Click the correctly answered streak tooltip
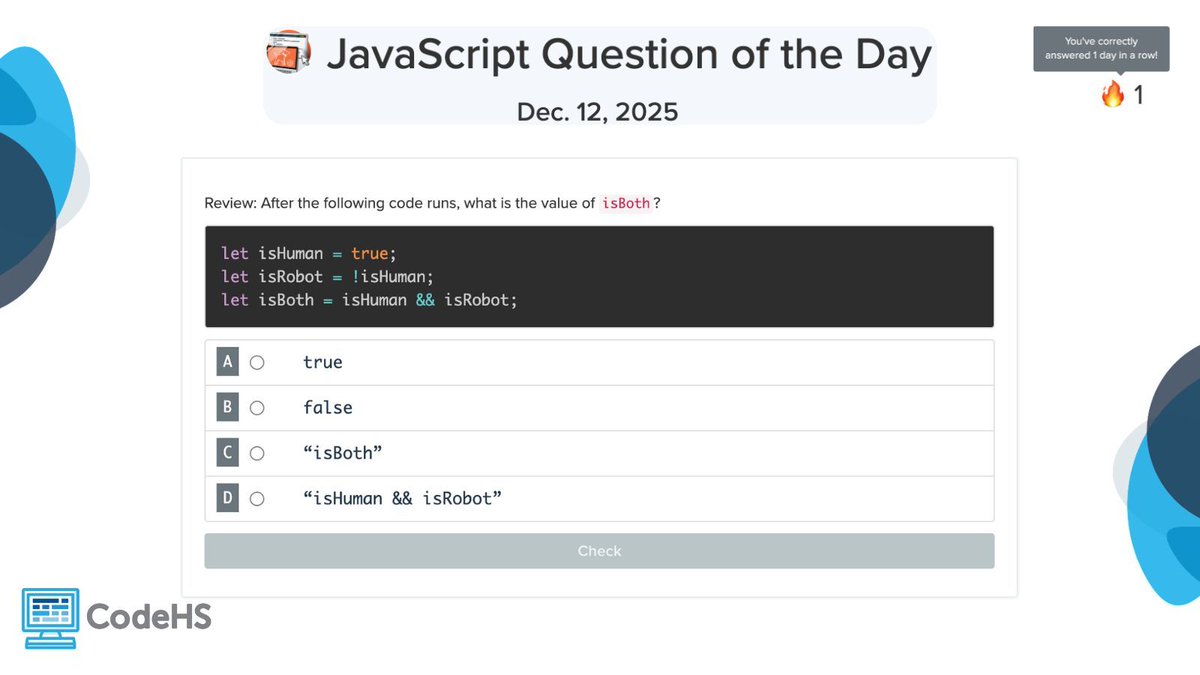 tap(1101, 48)
